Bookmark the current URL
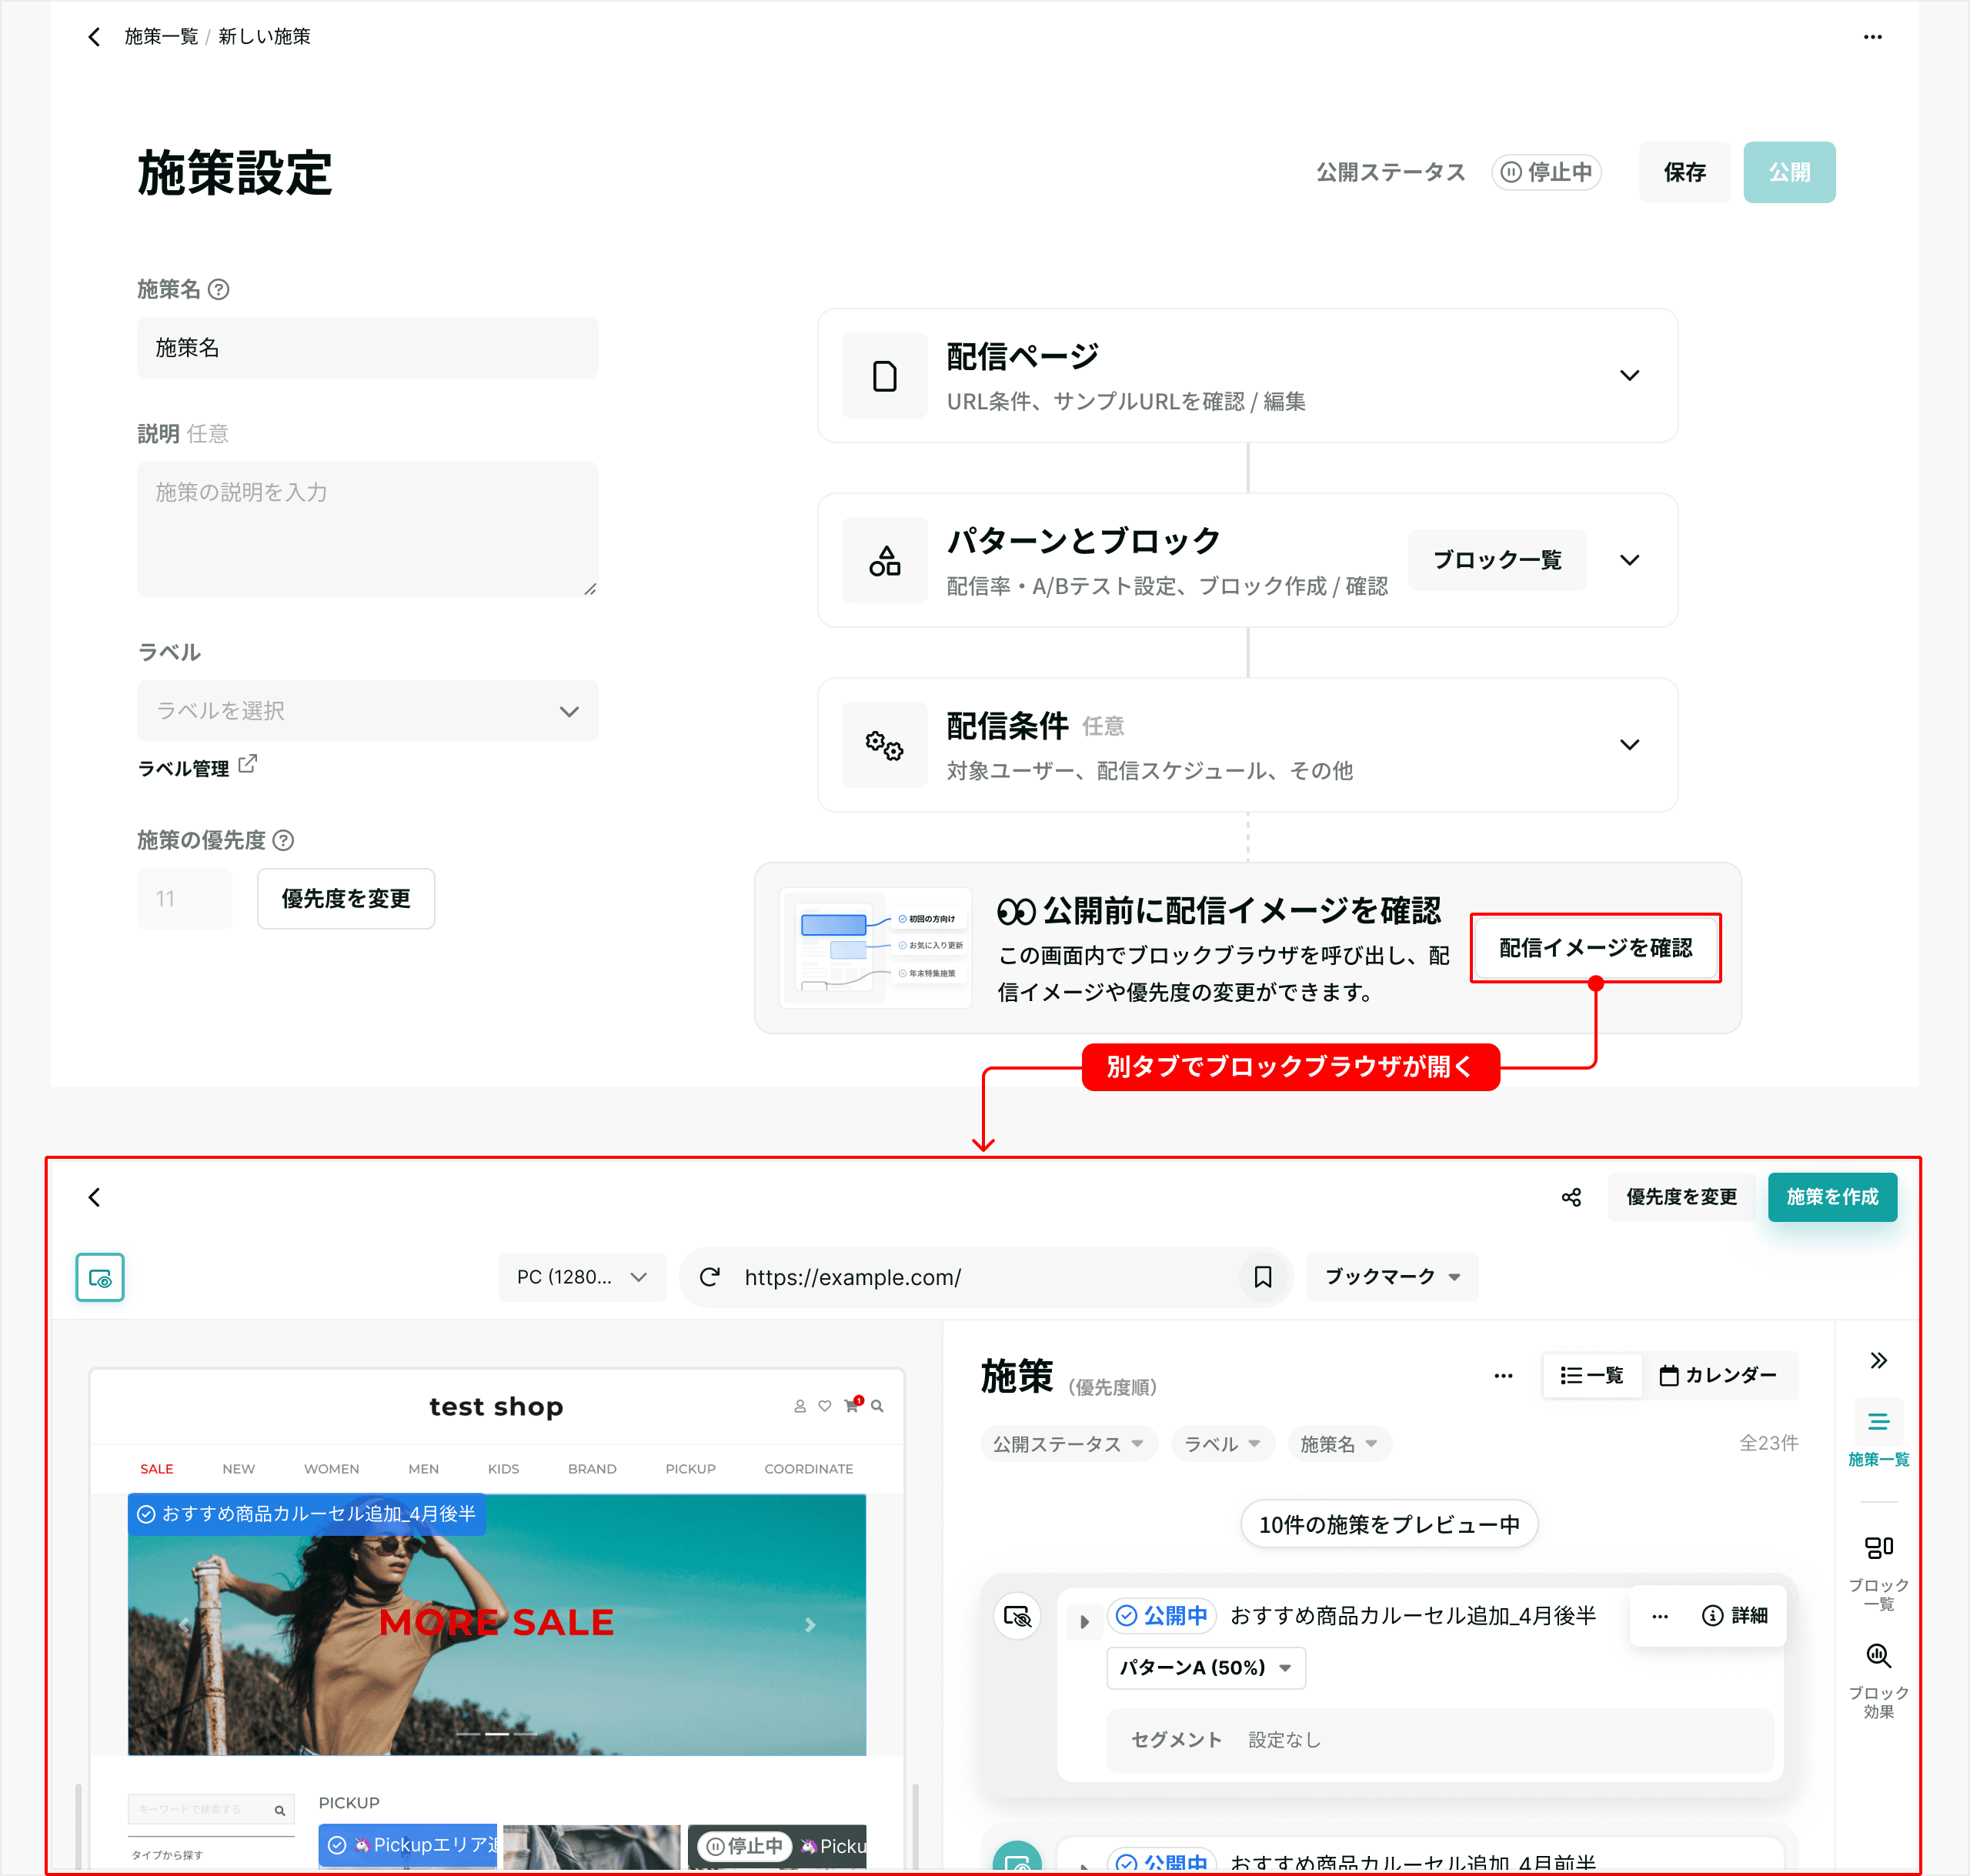Image resolution: width=1970 pixels, height=1876 pixels. (x=1262, y=1277)
